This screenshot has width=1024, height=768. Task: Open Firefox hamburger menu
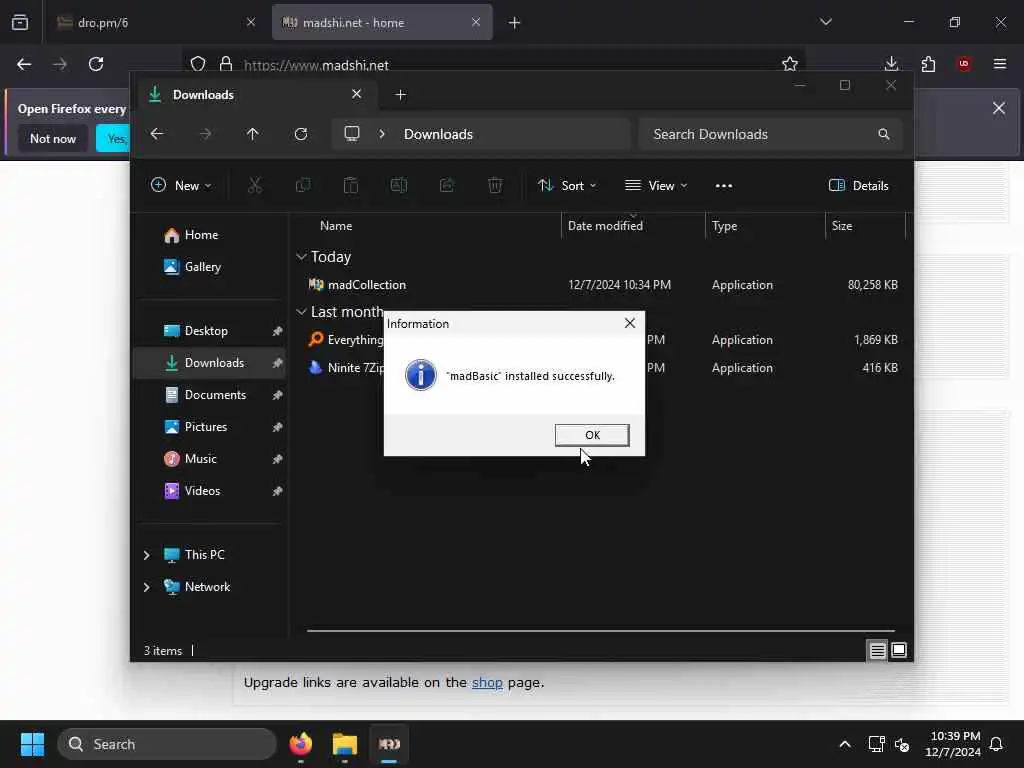tap(1000, 64)
